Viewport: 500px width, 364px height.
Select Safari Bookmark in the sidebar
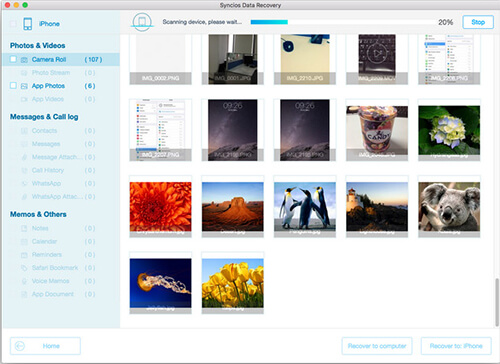tap(61, 268)
